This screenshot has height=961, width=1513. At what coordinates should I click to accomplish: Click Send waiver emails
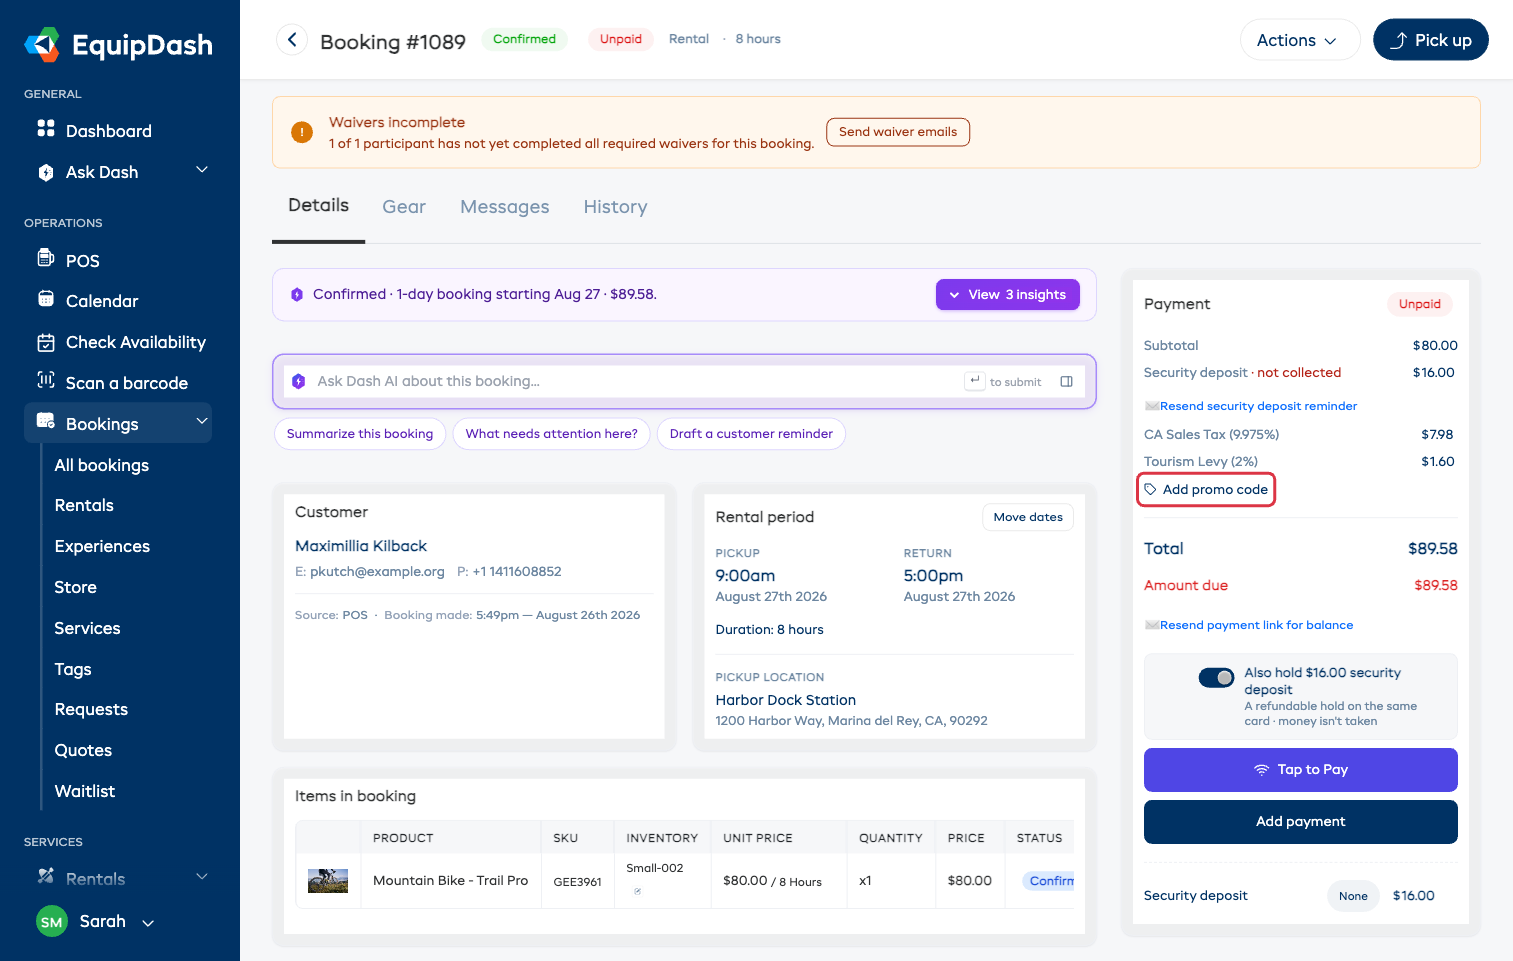tap(898, 132)
